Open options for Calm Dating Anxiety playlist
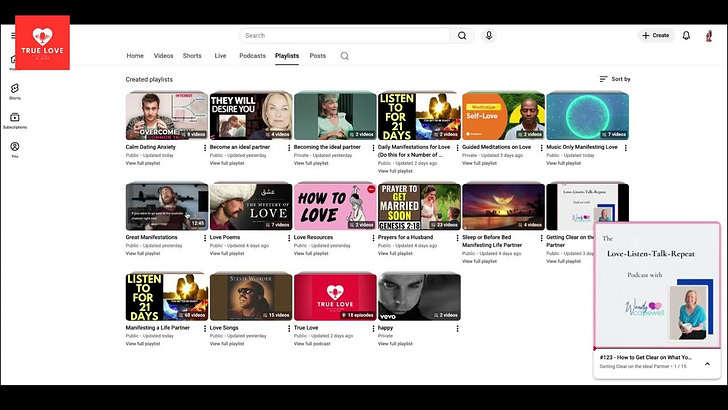 coord(205,148)
